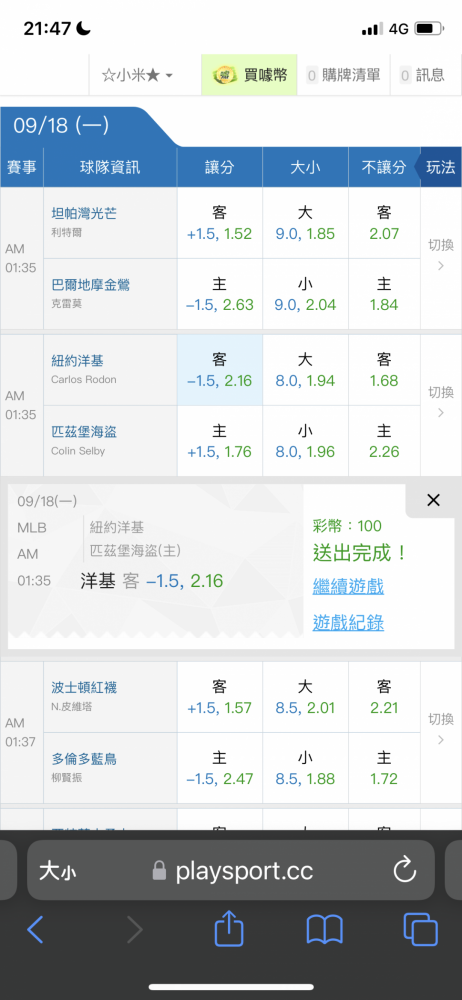Select 坦帕灣光芒 大 9.0, 1.85 option
The height and width of the screenshot is (1000, 462).
pos(305,223)
